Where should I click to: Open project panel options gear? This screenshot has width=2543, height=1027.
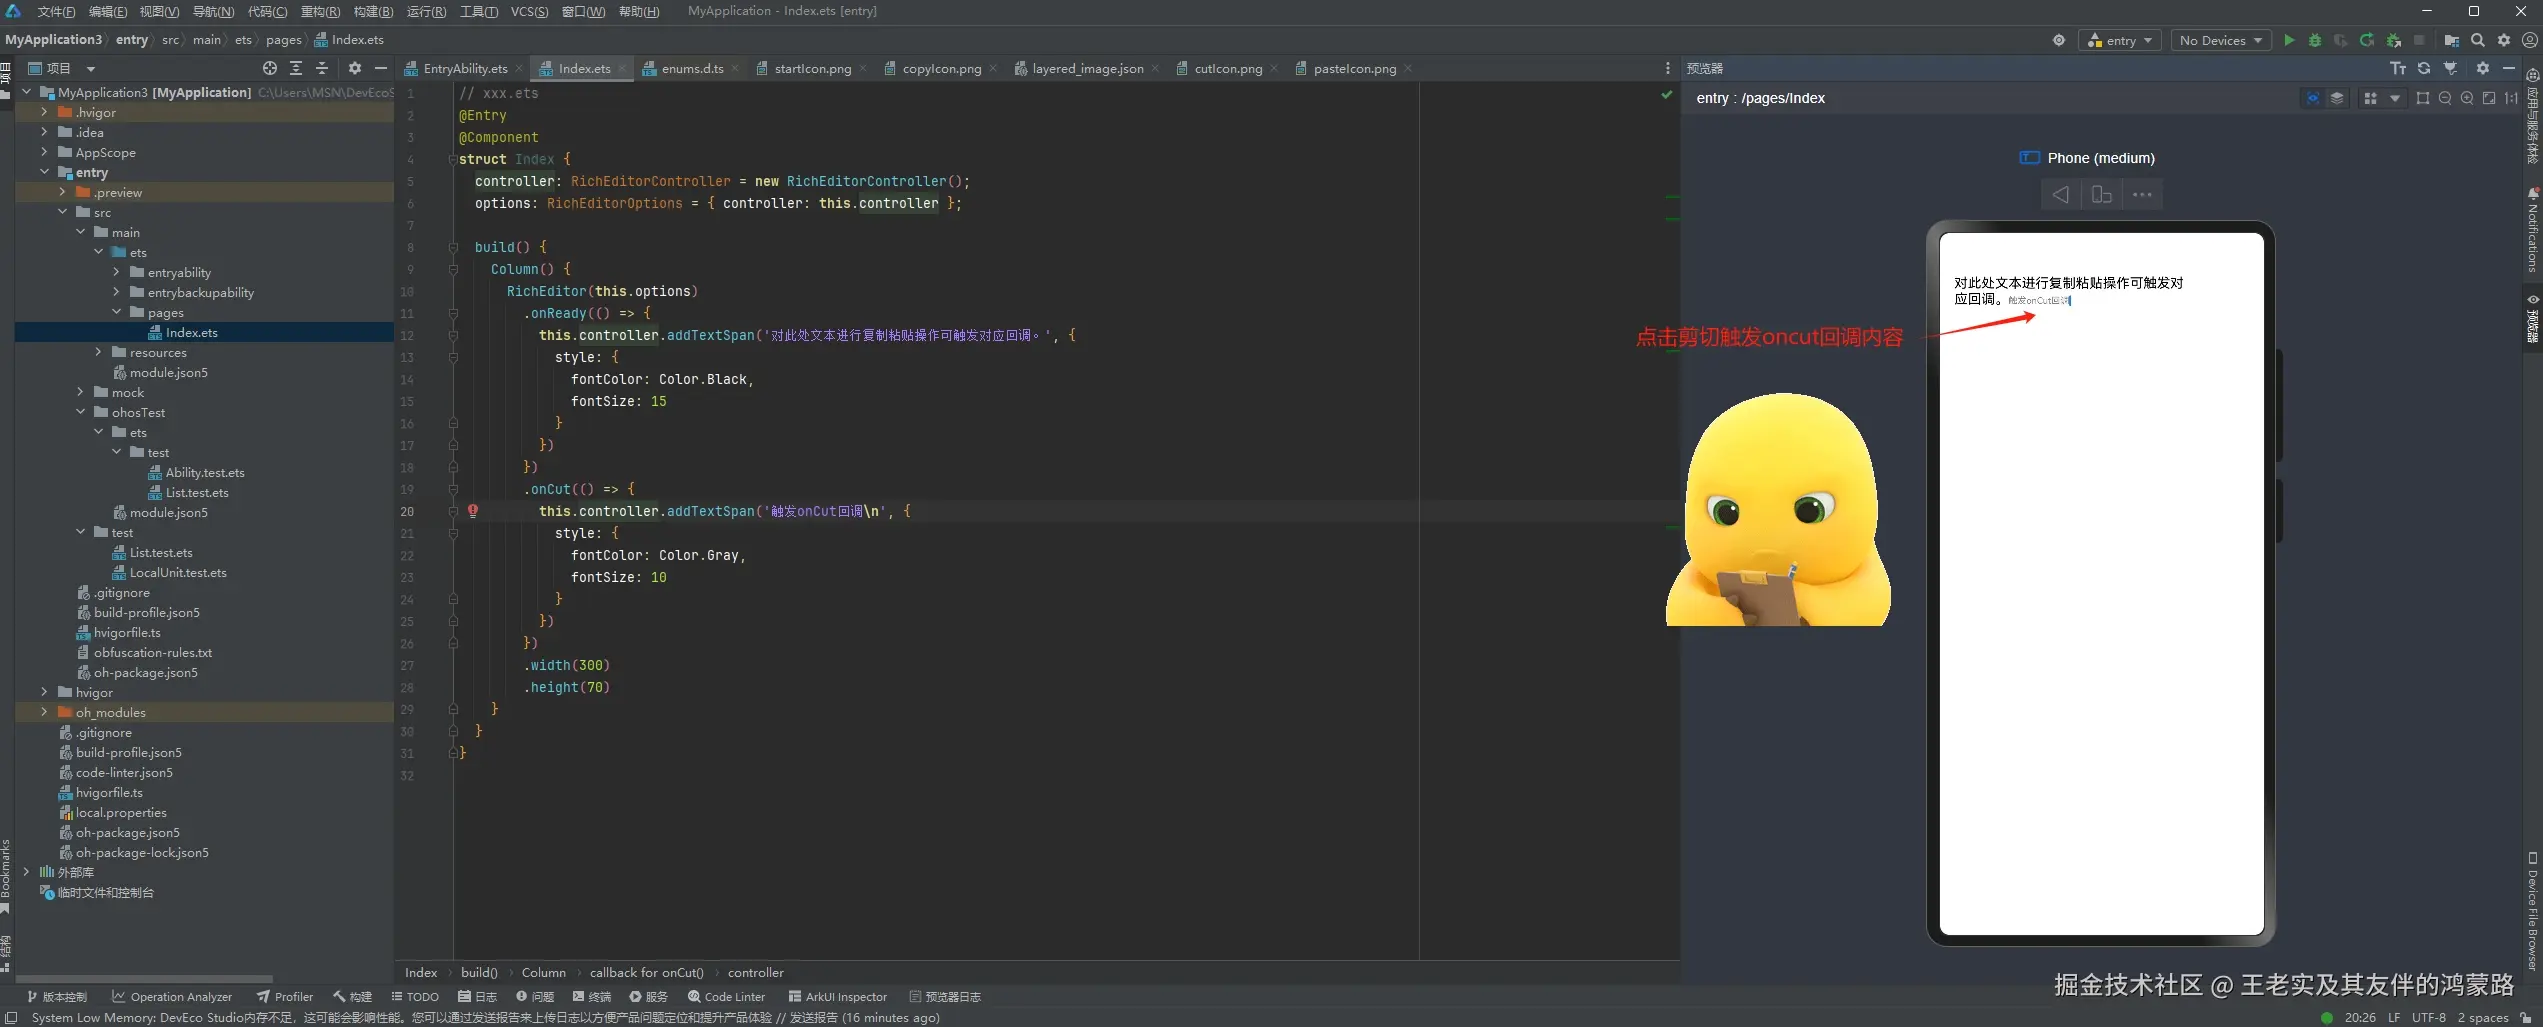354,68
